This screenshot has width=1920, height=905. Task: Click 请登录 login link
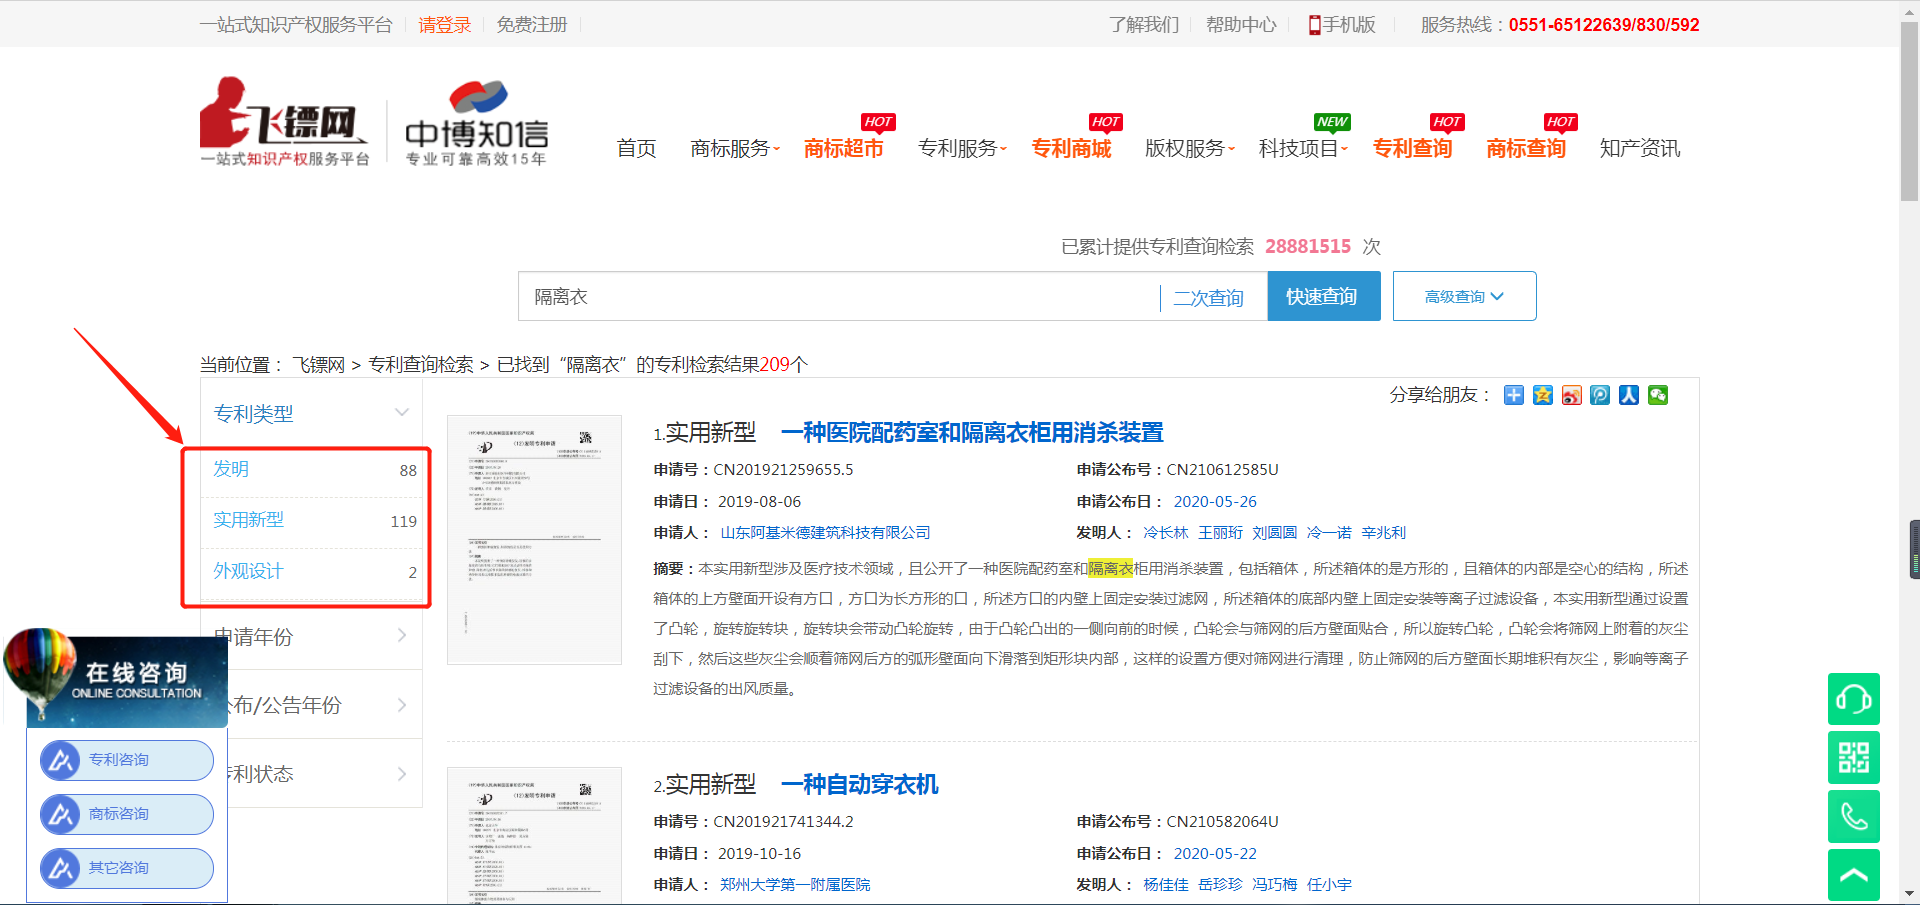click(444, 25)
